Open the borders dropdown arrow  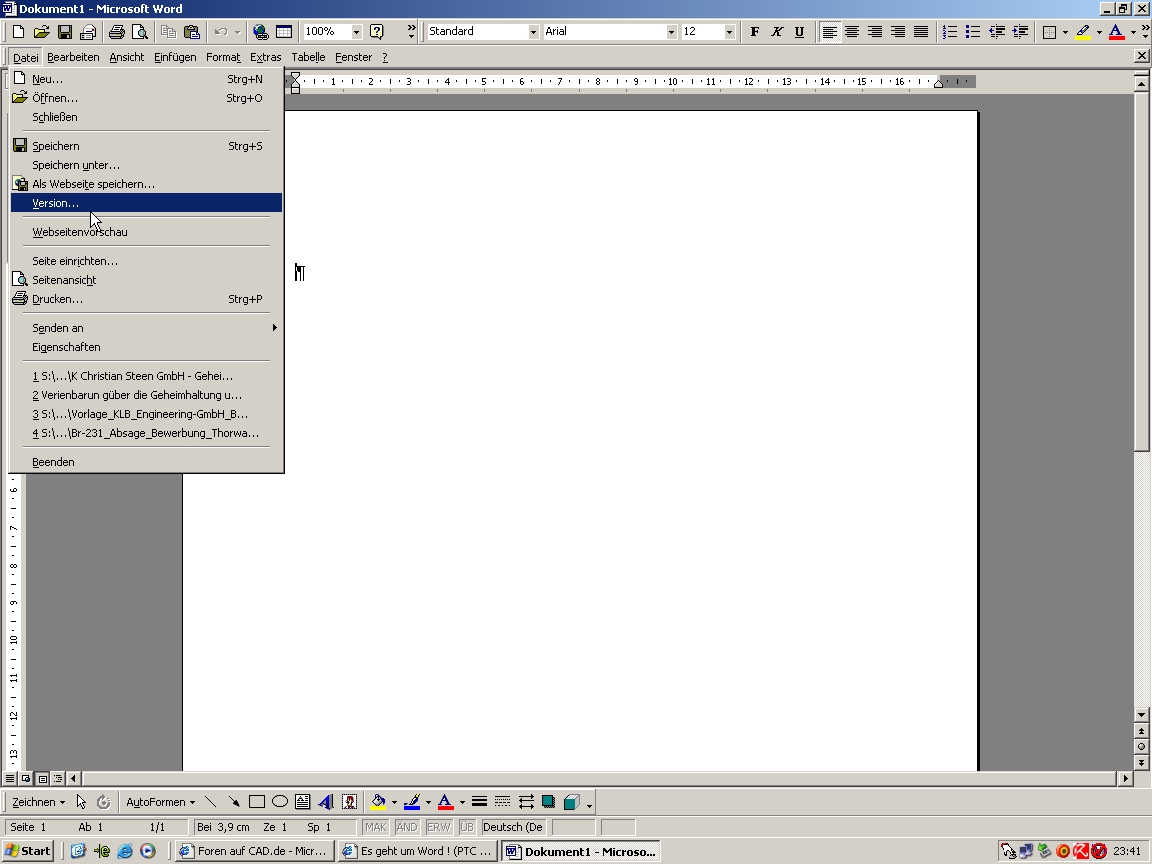(1065, 32)
